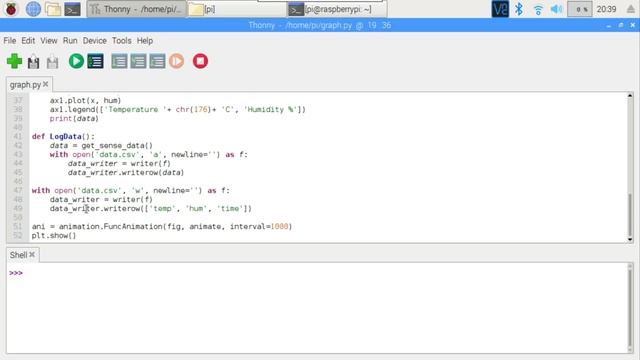The image size is (640, 360).
Task: Click the volume speaker tray icon
Action: click(x=556, y=9)
